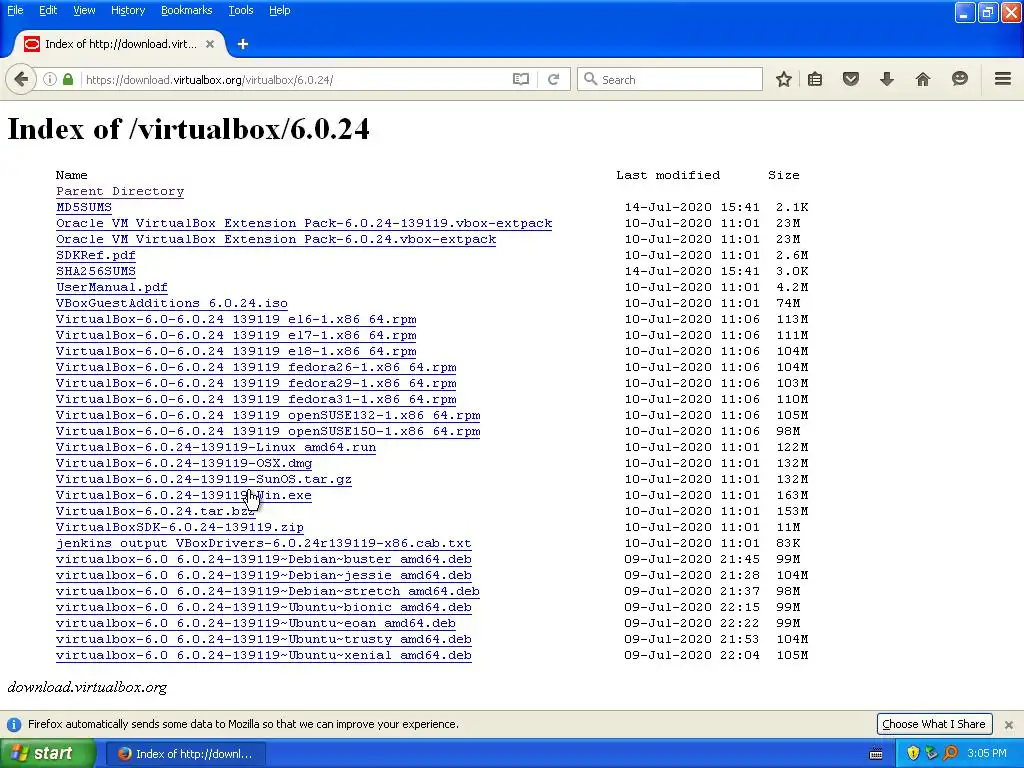
Task: Open UserManual.pdf link
Action: tap(112, 287)
